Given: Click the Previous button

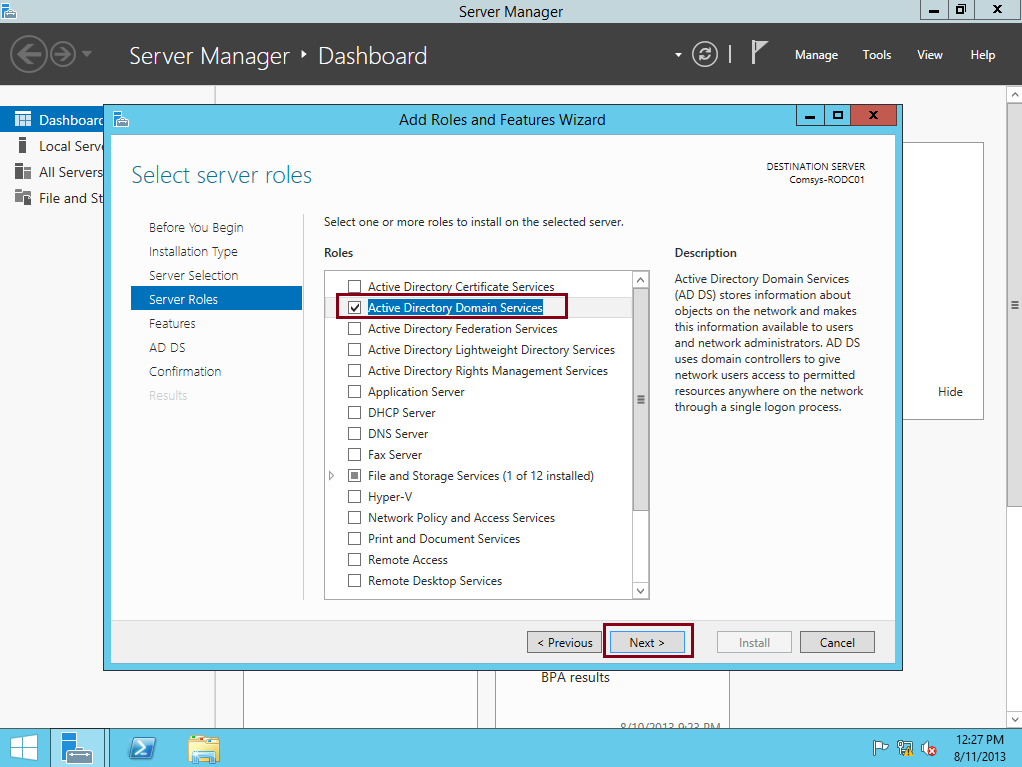Looking at the screenshot, I should [x=564, y=643].
